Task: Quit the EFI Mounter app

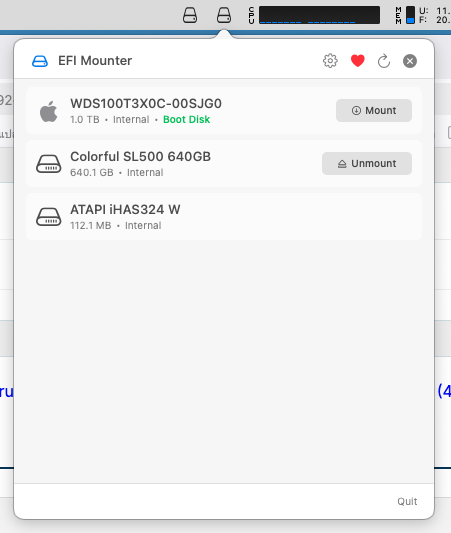Action: [x=407, y=501]
